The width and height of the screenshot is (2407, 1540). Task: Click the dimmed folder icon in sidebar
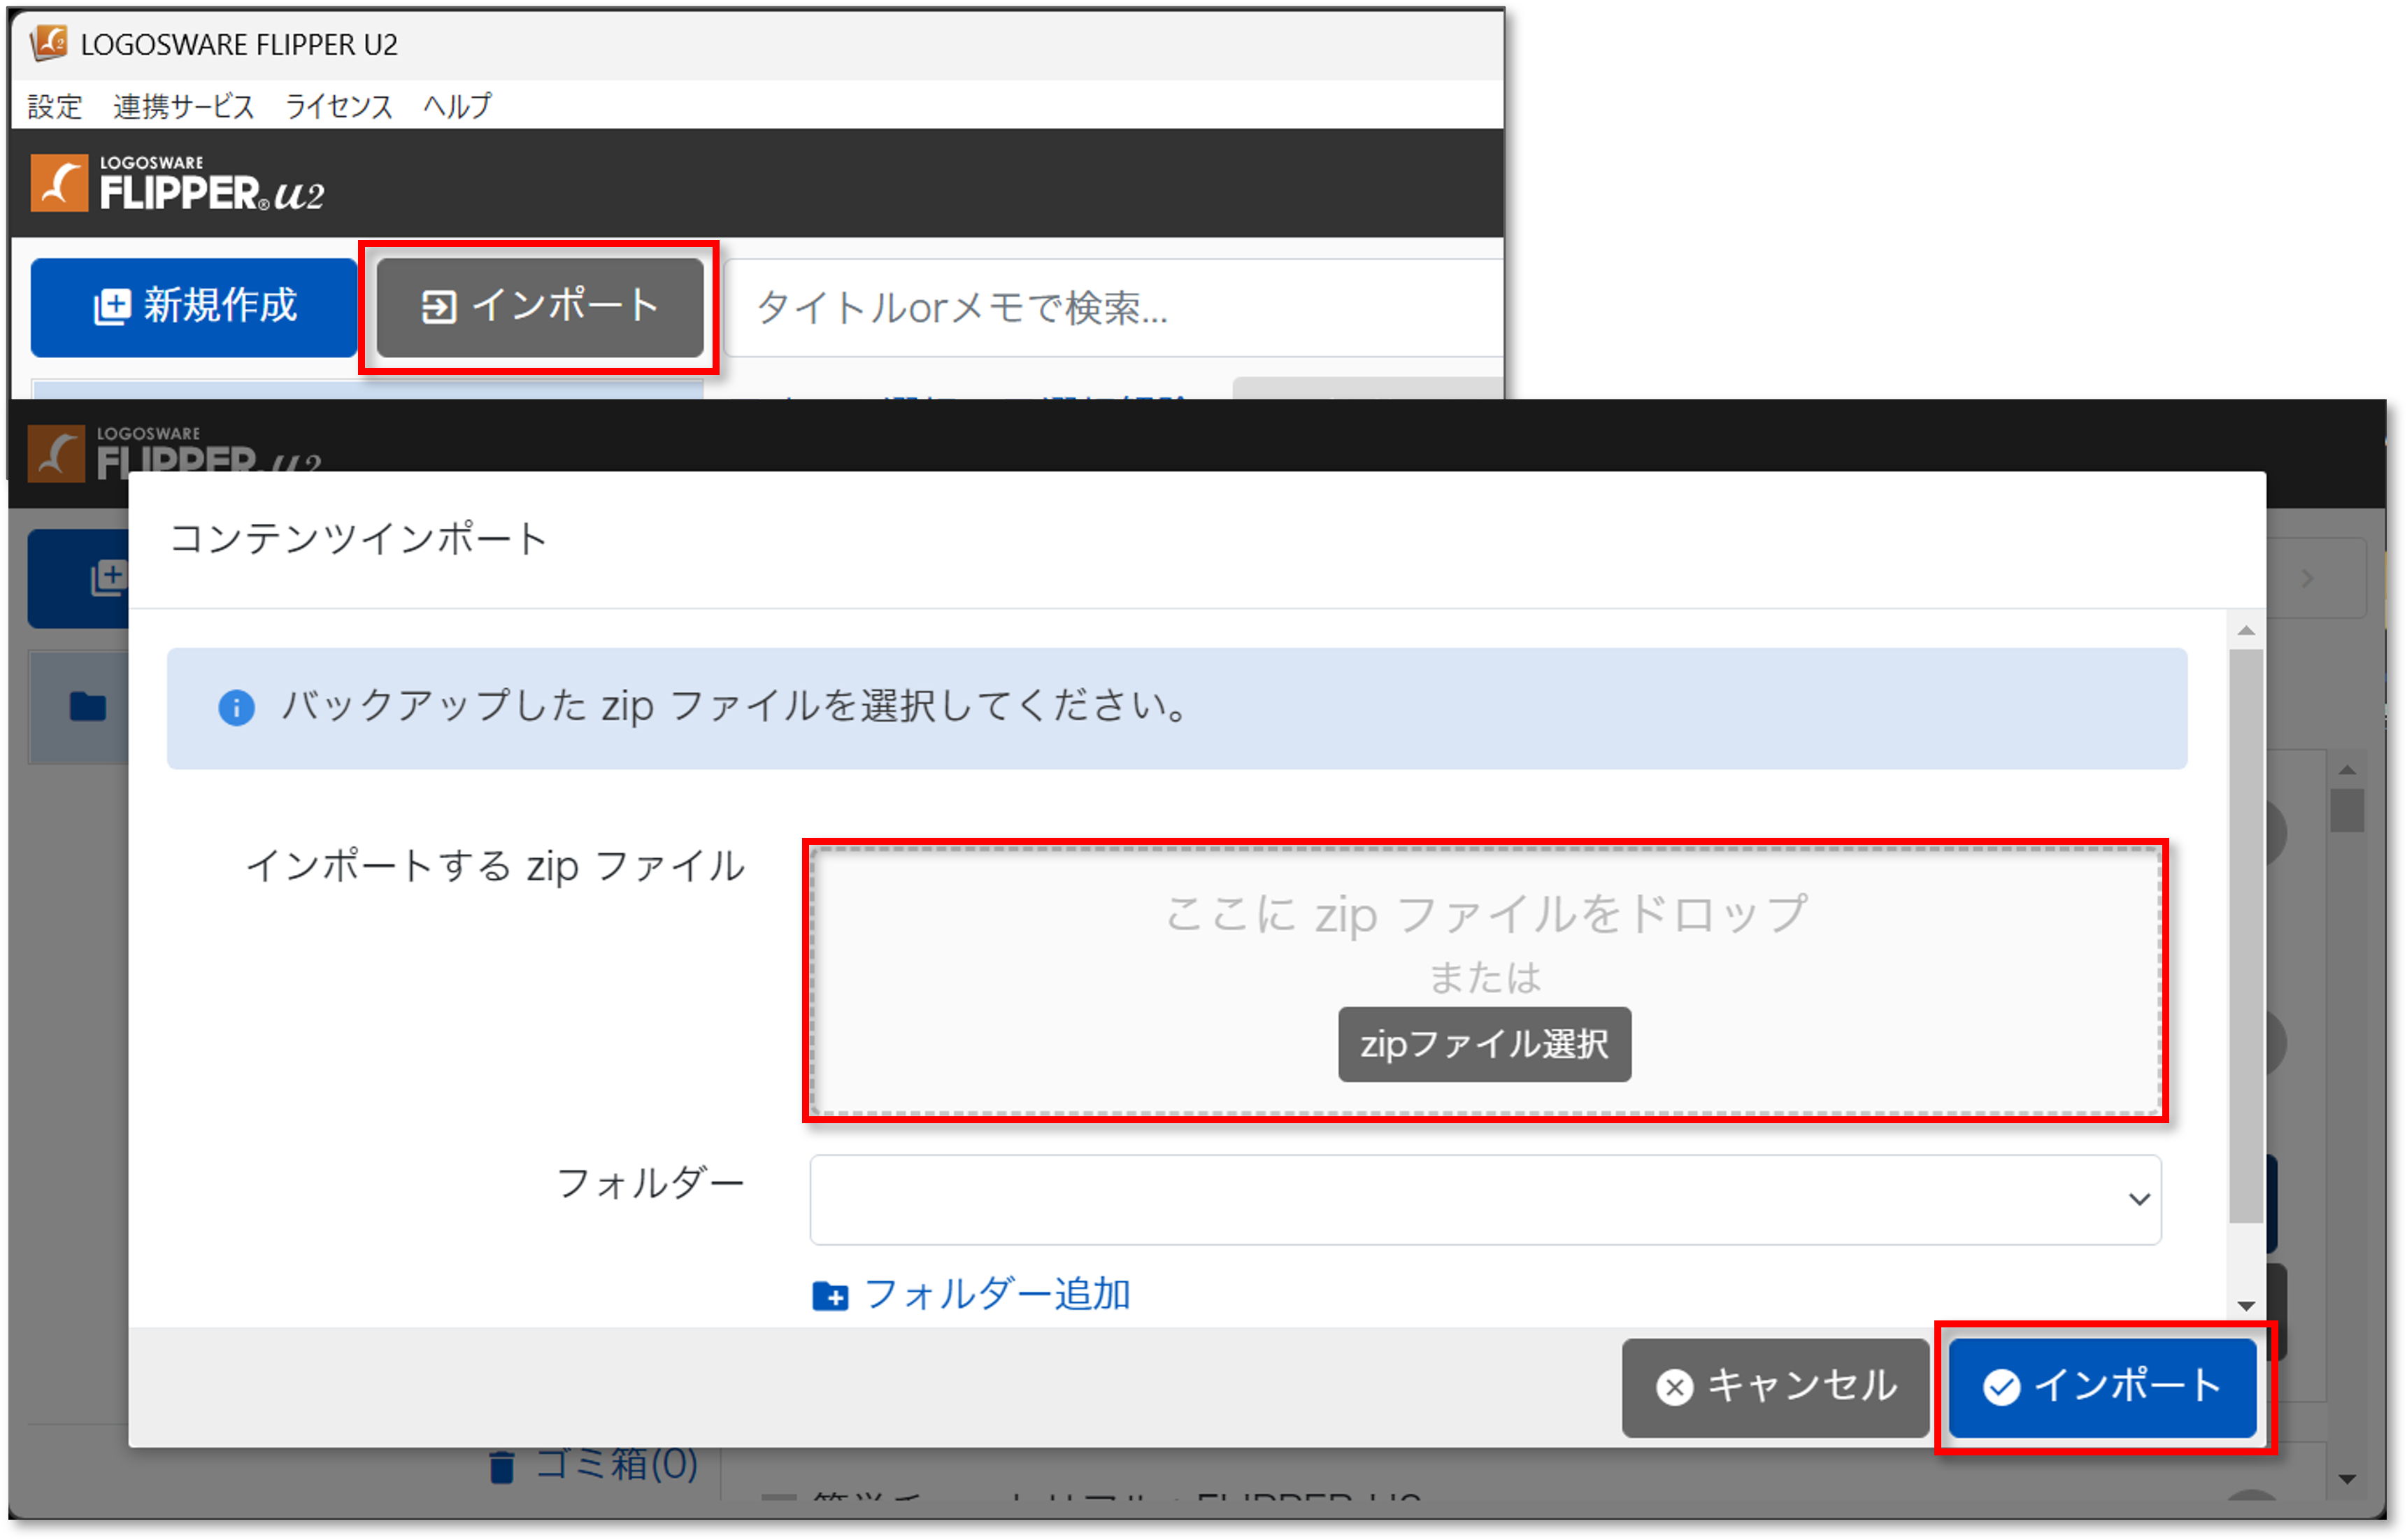[88, 707]
